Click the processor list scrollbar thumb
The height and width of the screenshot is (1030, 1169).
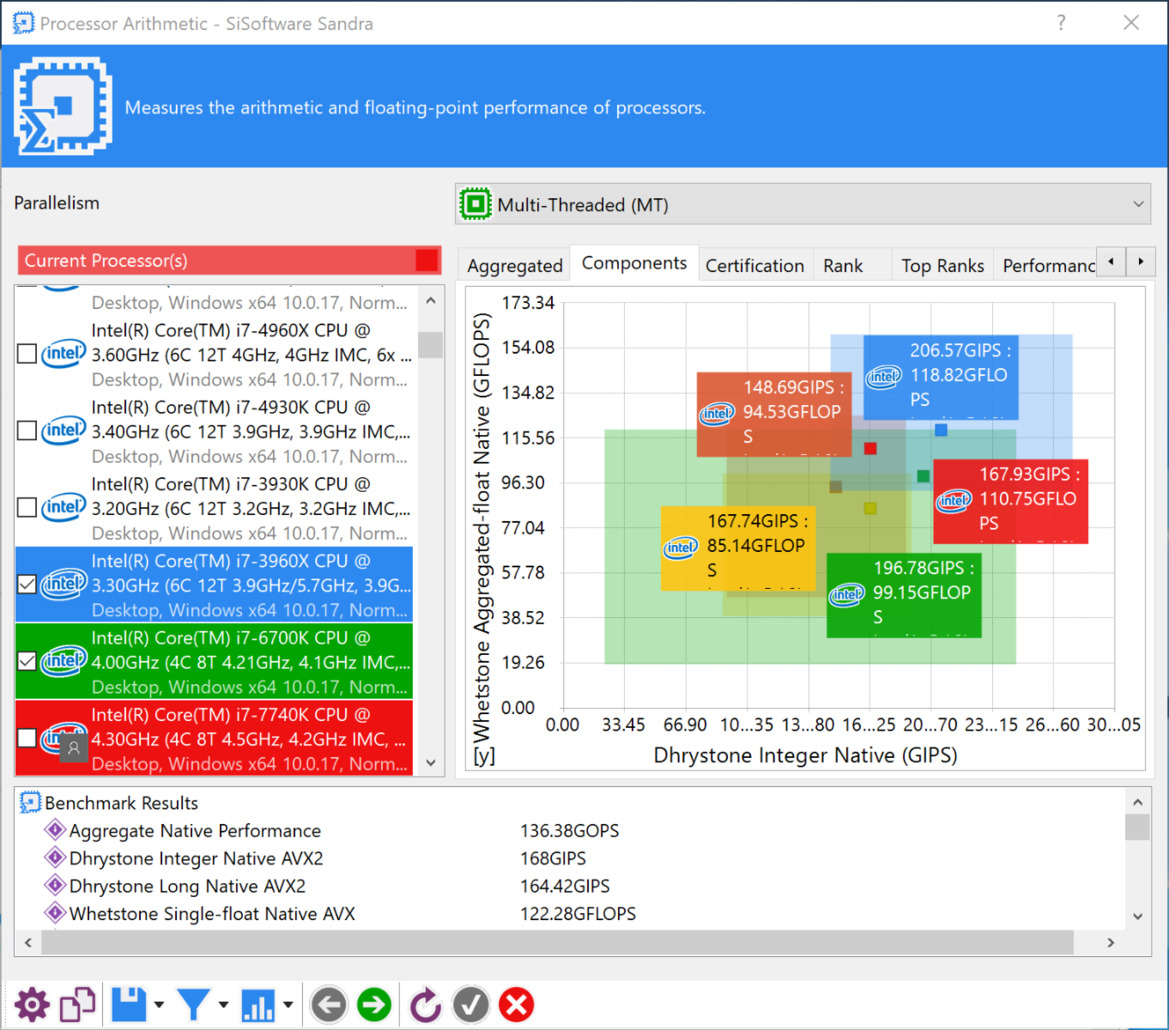click(x=430, y=344)
